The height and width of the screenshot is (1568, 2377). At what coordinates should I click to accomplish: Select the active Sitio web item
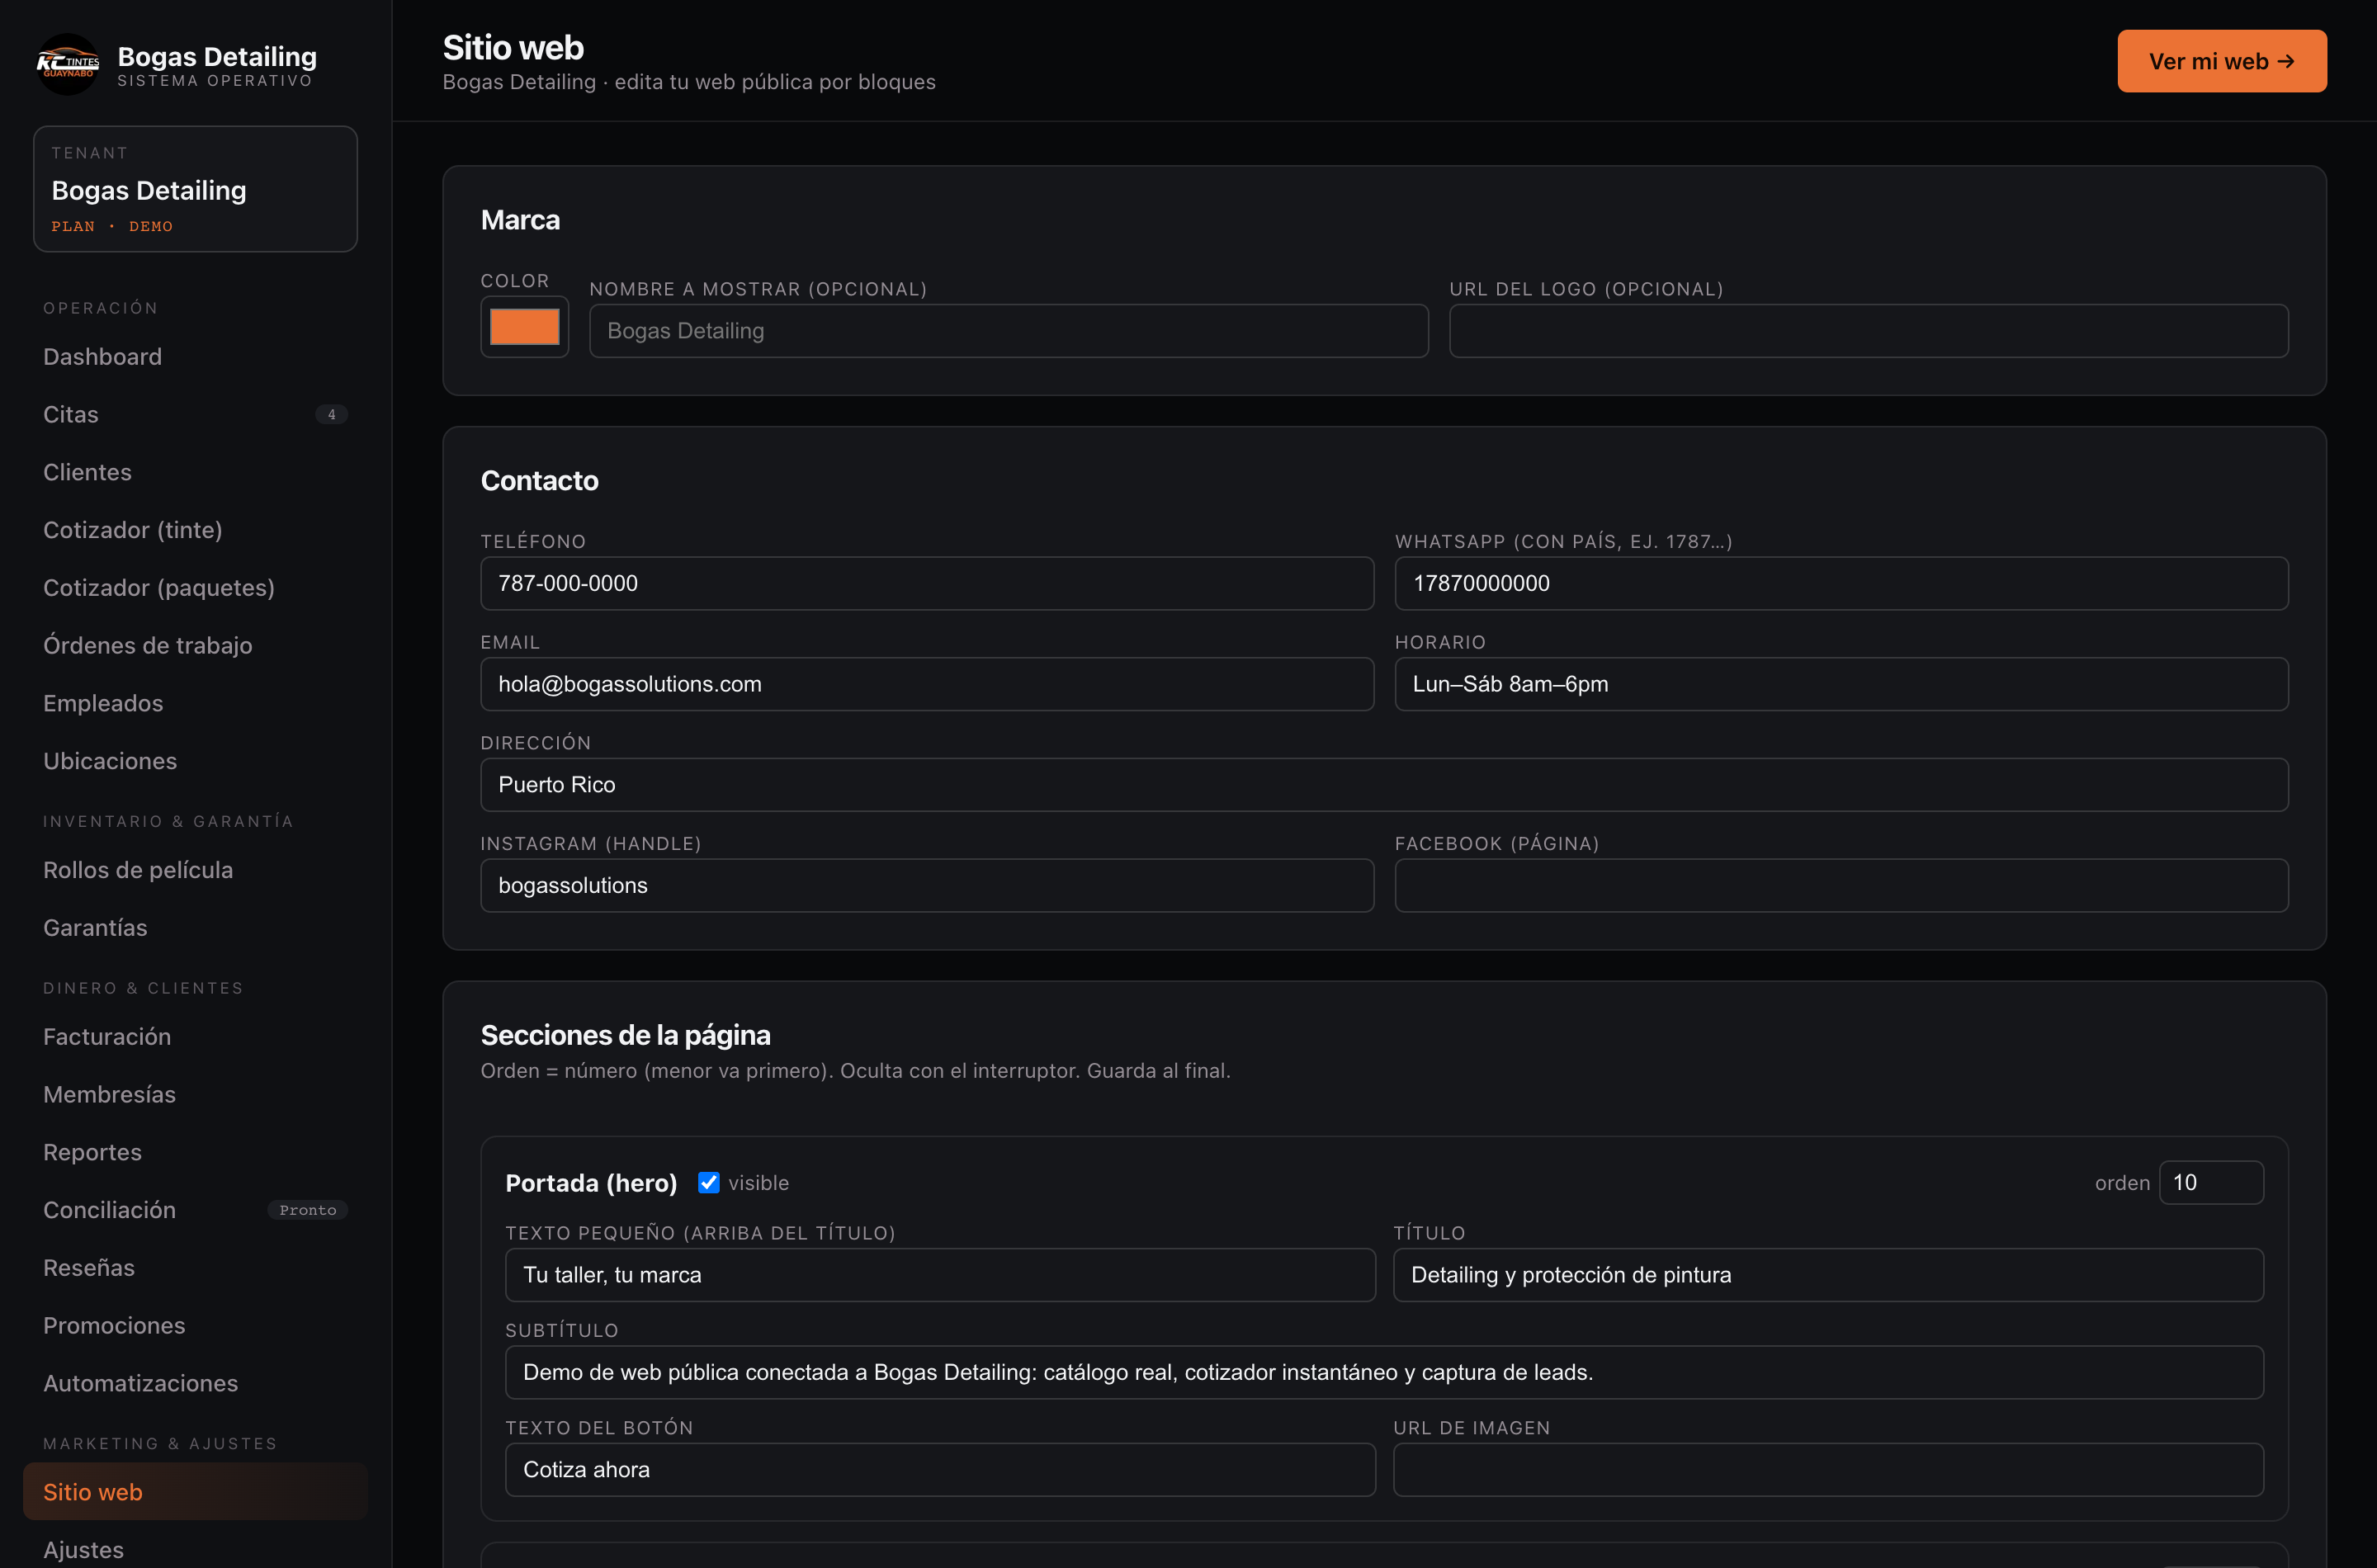click(x=195, y=1492)
